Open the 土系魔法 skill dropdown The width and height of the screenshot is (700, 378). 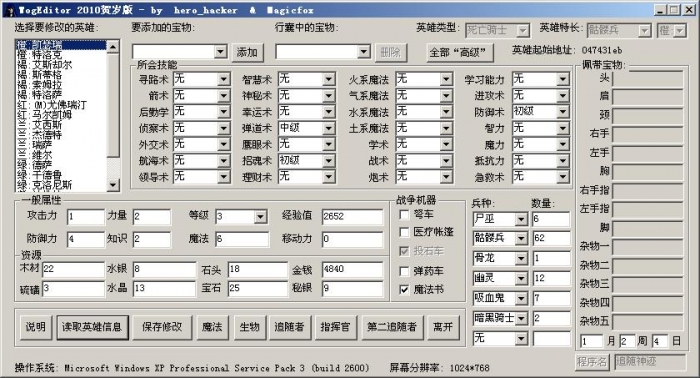pyautogui.click(x=446, y=129)
